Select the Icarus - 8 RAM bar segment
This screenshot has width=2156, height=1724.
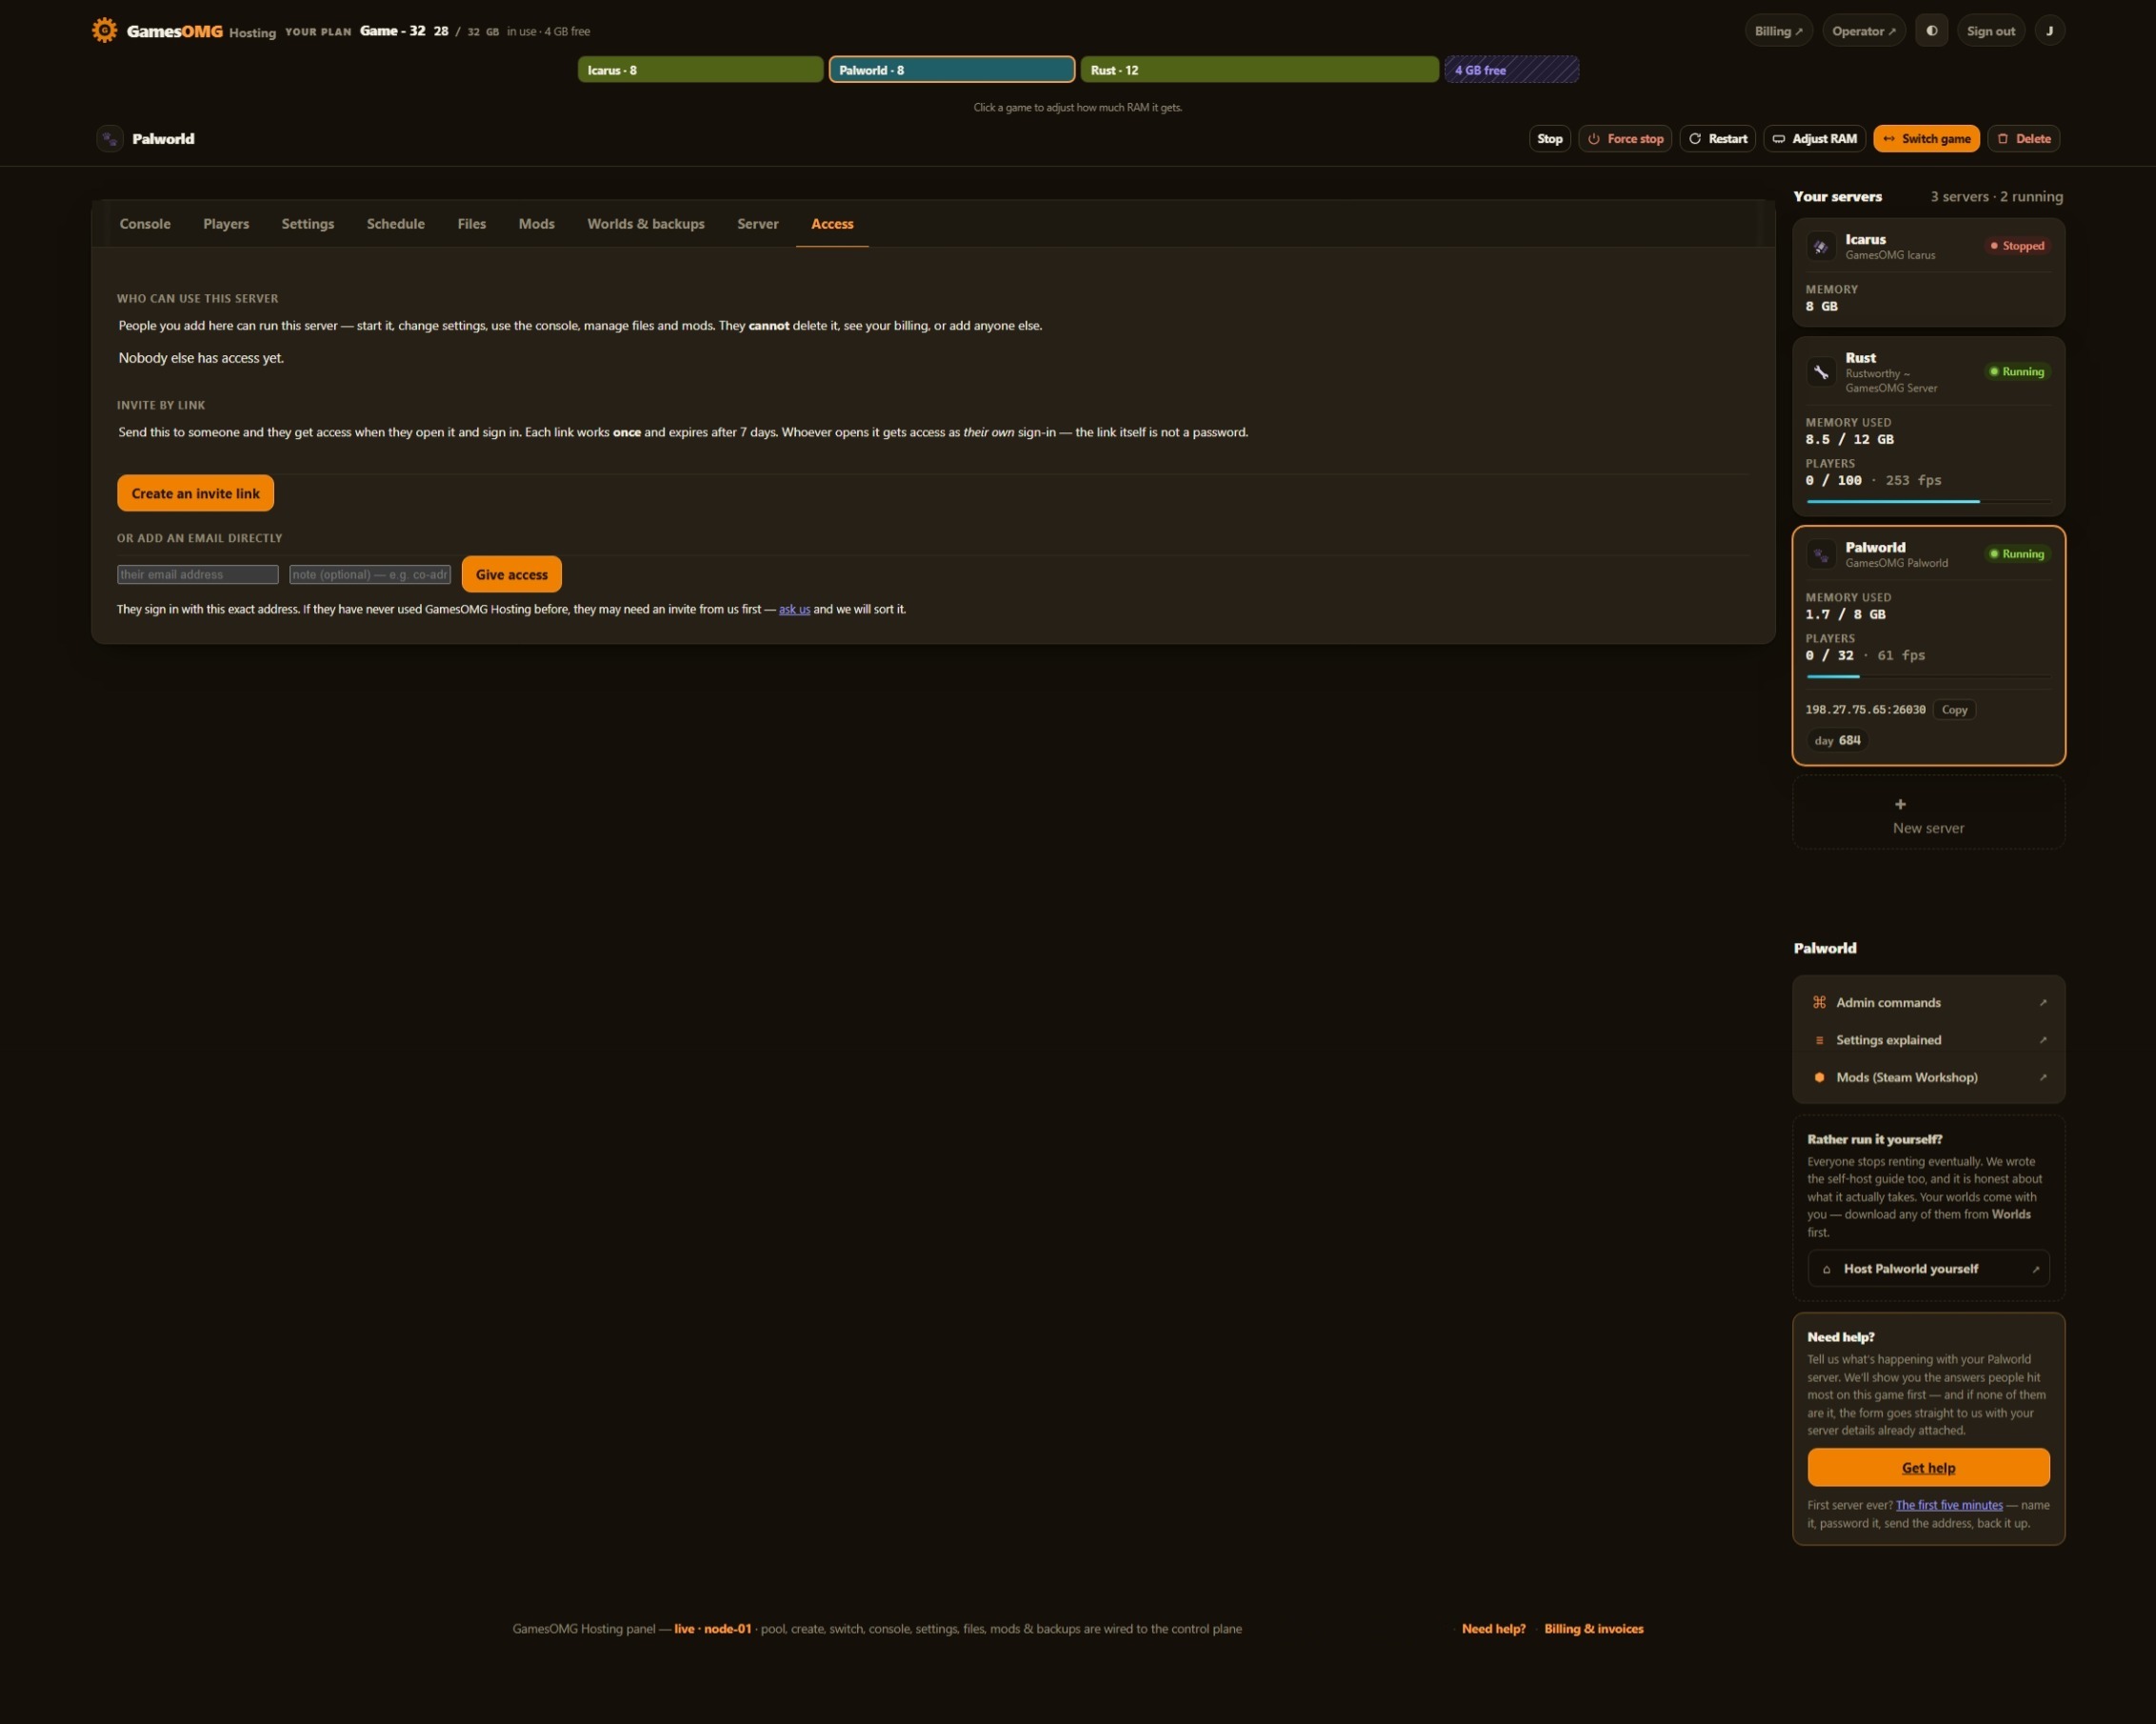pos(700,70)
